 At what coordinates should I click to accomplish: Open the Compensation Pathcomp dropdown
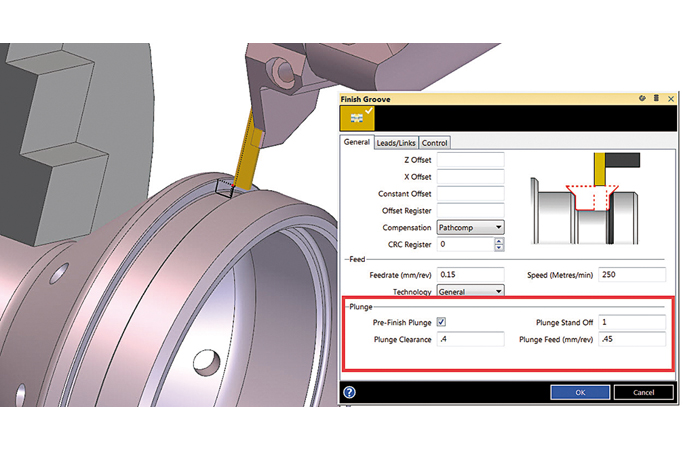[x=471, y=228]
